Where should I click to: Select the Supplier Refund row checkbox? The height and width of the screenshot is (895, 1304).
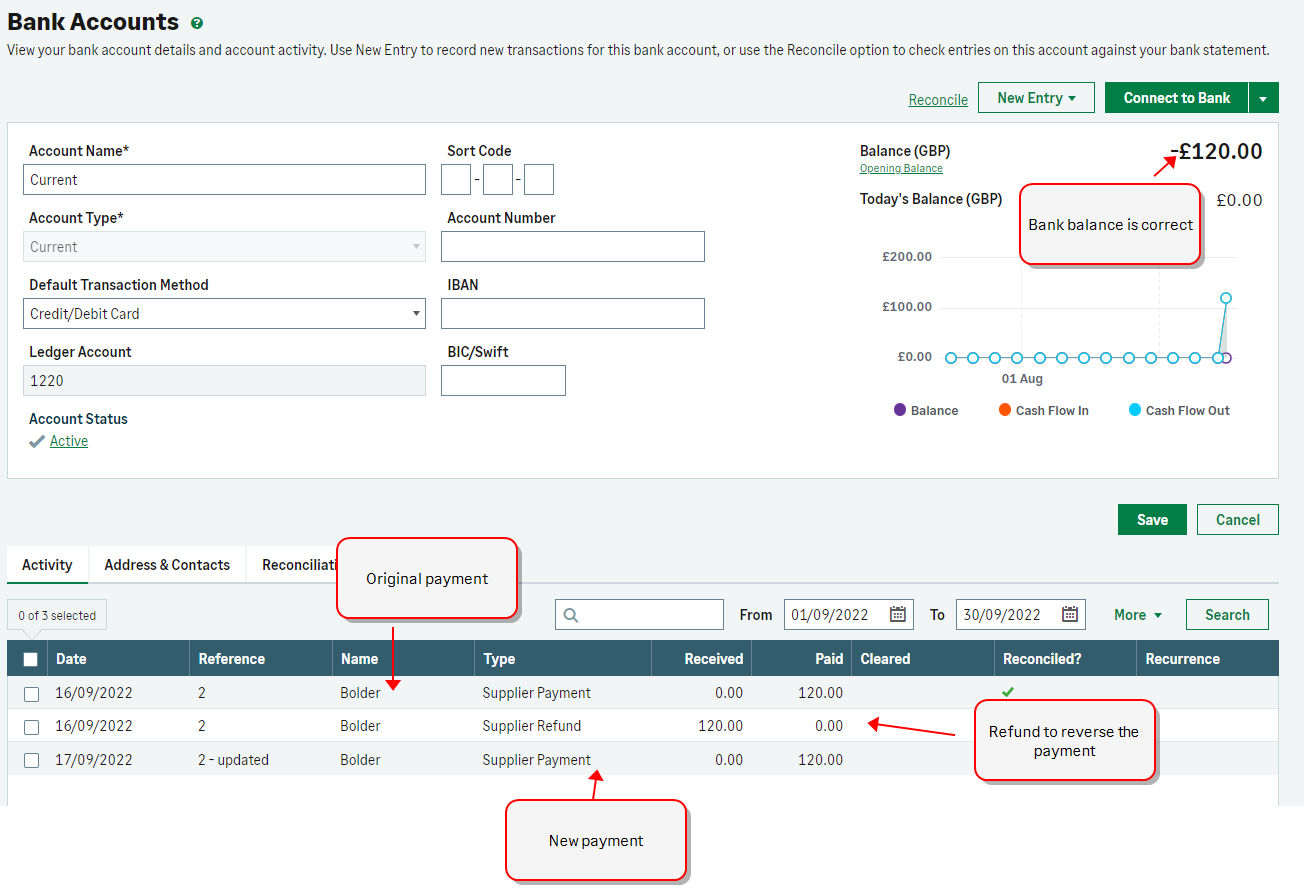pos(31,727)
